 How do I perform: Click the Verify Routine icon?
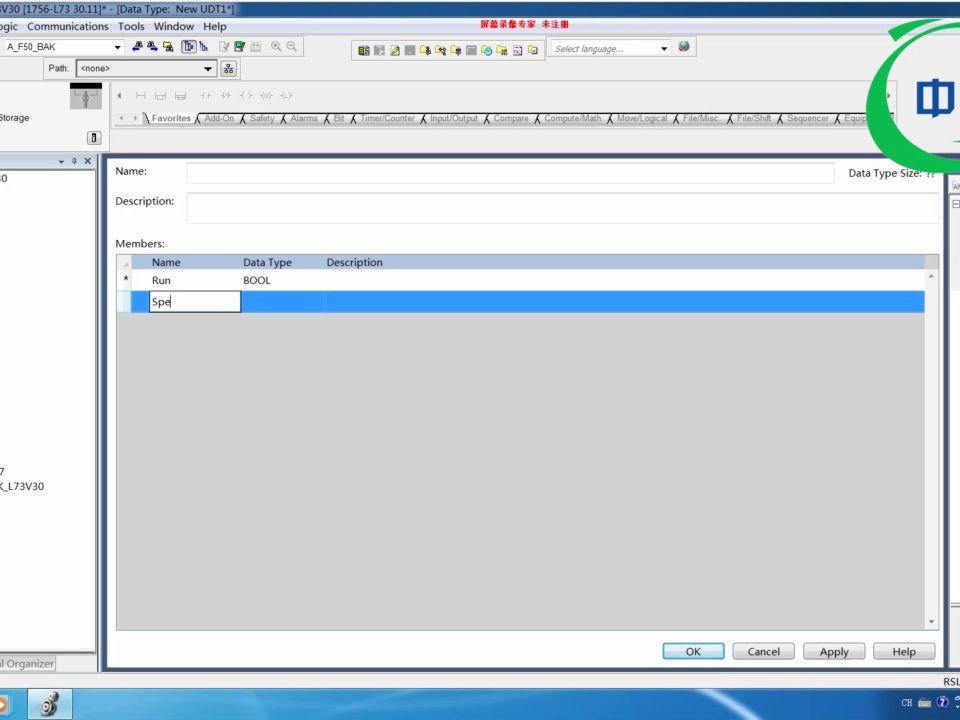224,47
